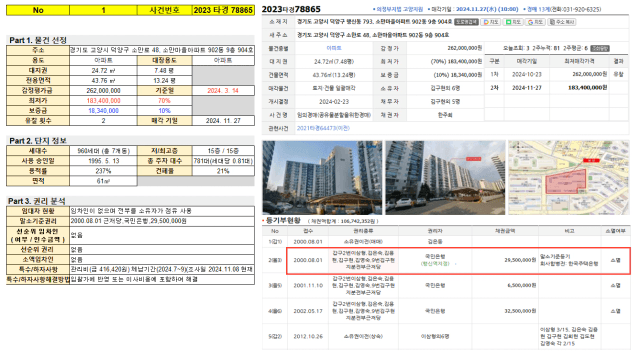Select the 2000.08.01 date in the highlighted registry row
This screenshot has height=360, width=640.
[x=308, y=260]
